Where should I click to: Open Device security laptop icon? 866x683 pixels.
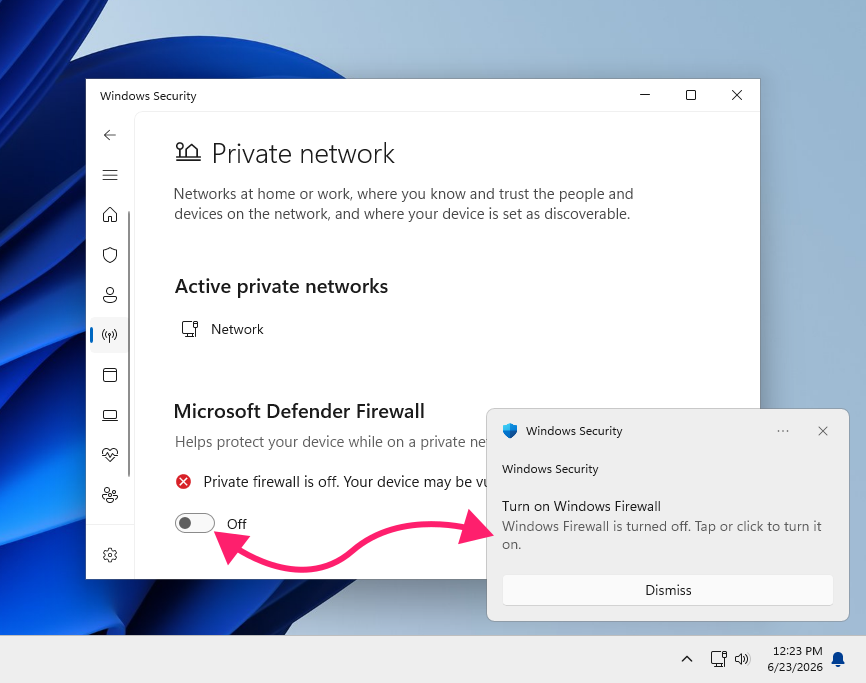[110, 415]
